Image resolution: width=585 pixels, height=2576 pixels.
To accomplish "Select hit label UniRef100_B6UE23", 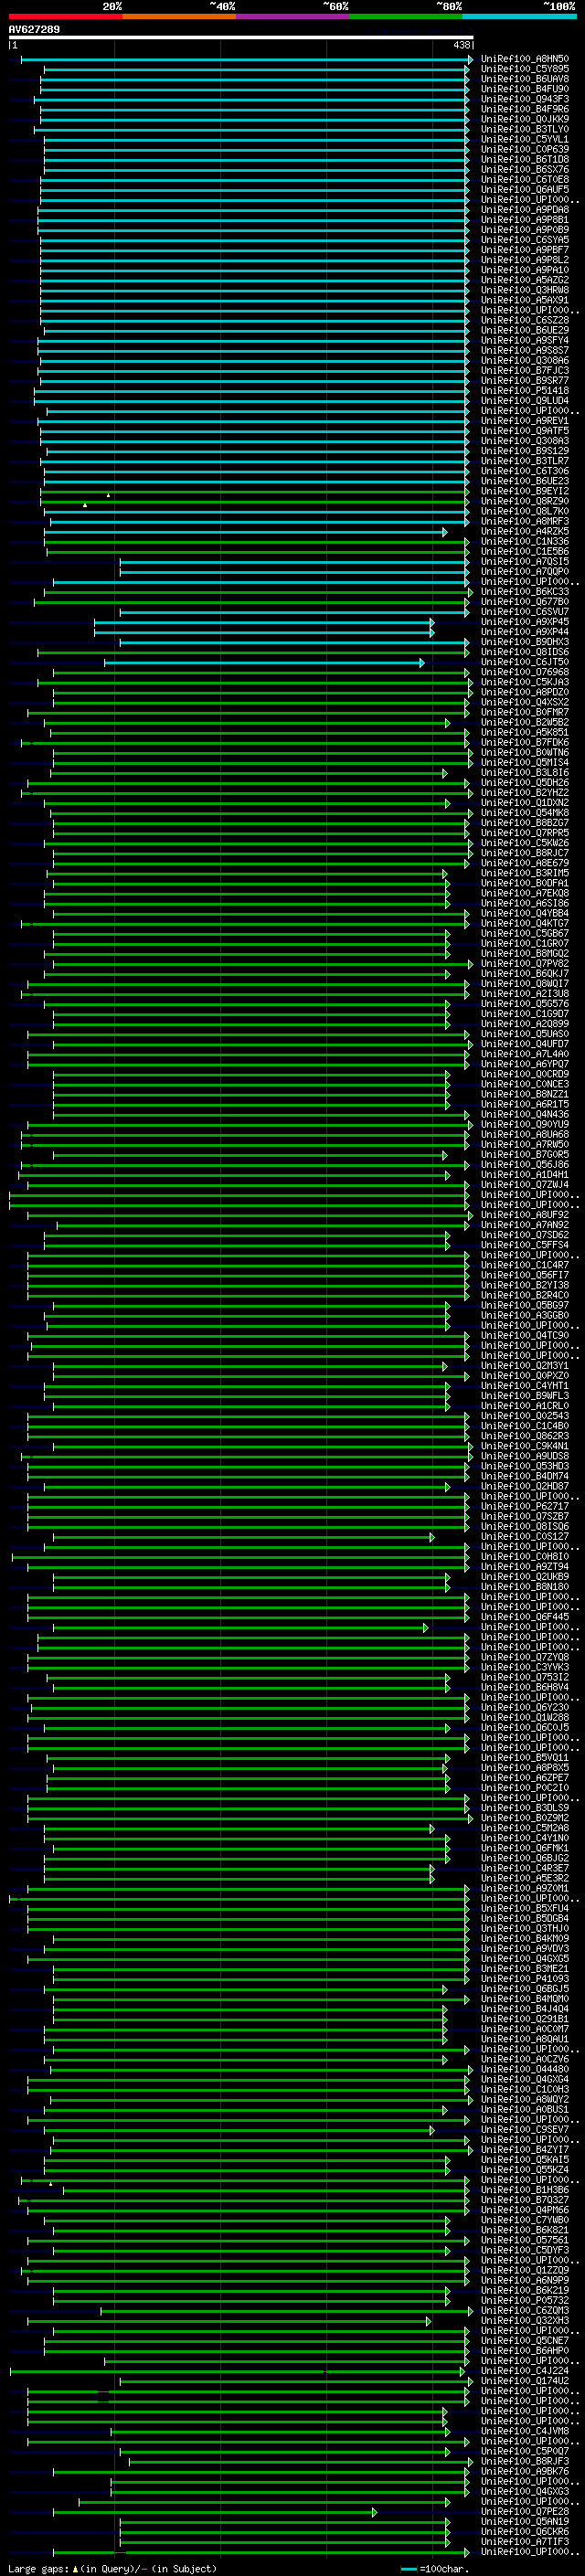I will (525, 481).
